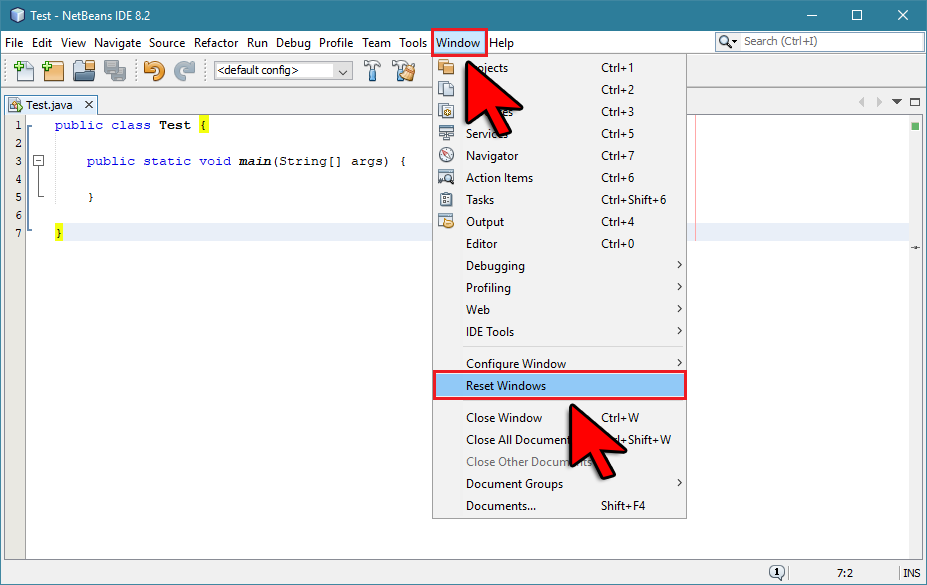The width and height of the screenshot is (927, 585).
Task: Open the Help menu
Action: tap(501, 43)
